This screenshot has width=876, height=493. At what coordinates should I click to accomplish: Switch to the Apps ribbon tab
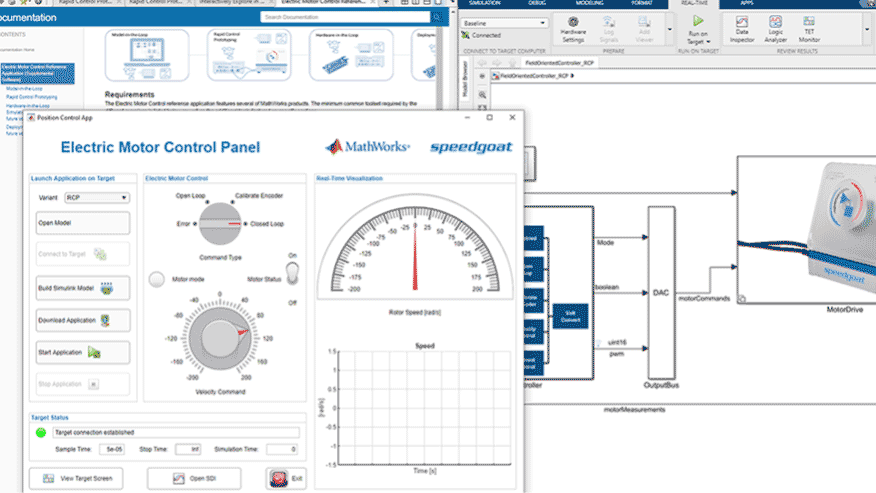coord(746,3)
